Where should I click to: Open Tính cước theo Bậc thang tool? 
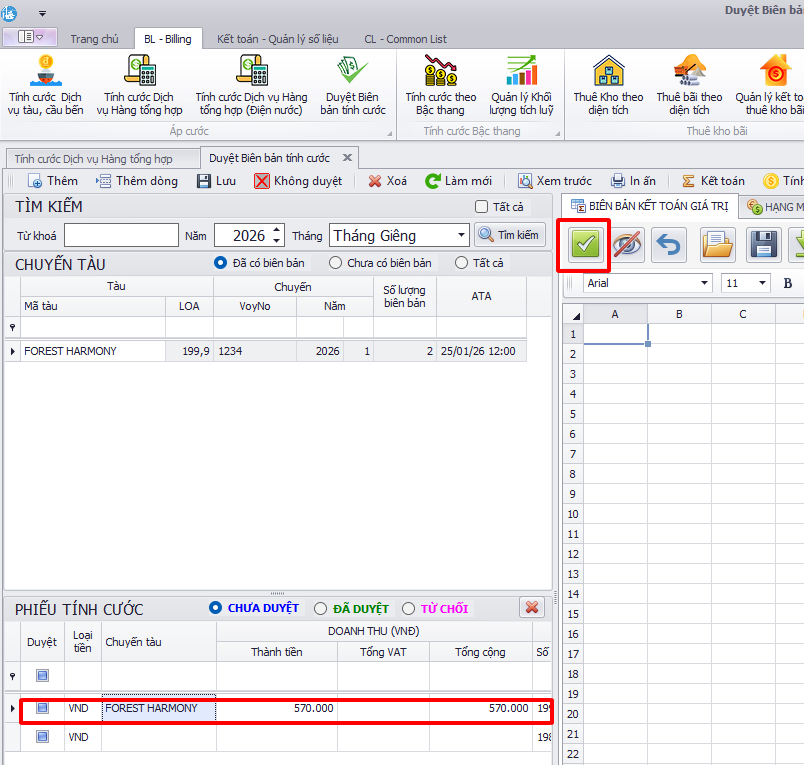440,86
